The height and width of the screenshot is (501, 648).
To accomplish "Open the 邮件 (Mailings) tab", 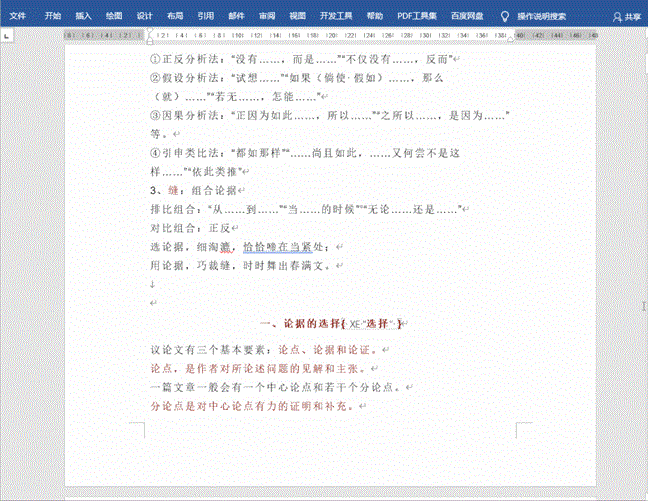I will 236,16.
